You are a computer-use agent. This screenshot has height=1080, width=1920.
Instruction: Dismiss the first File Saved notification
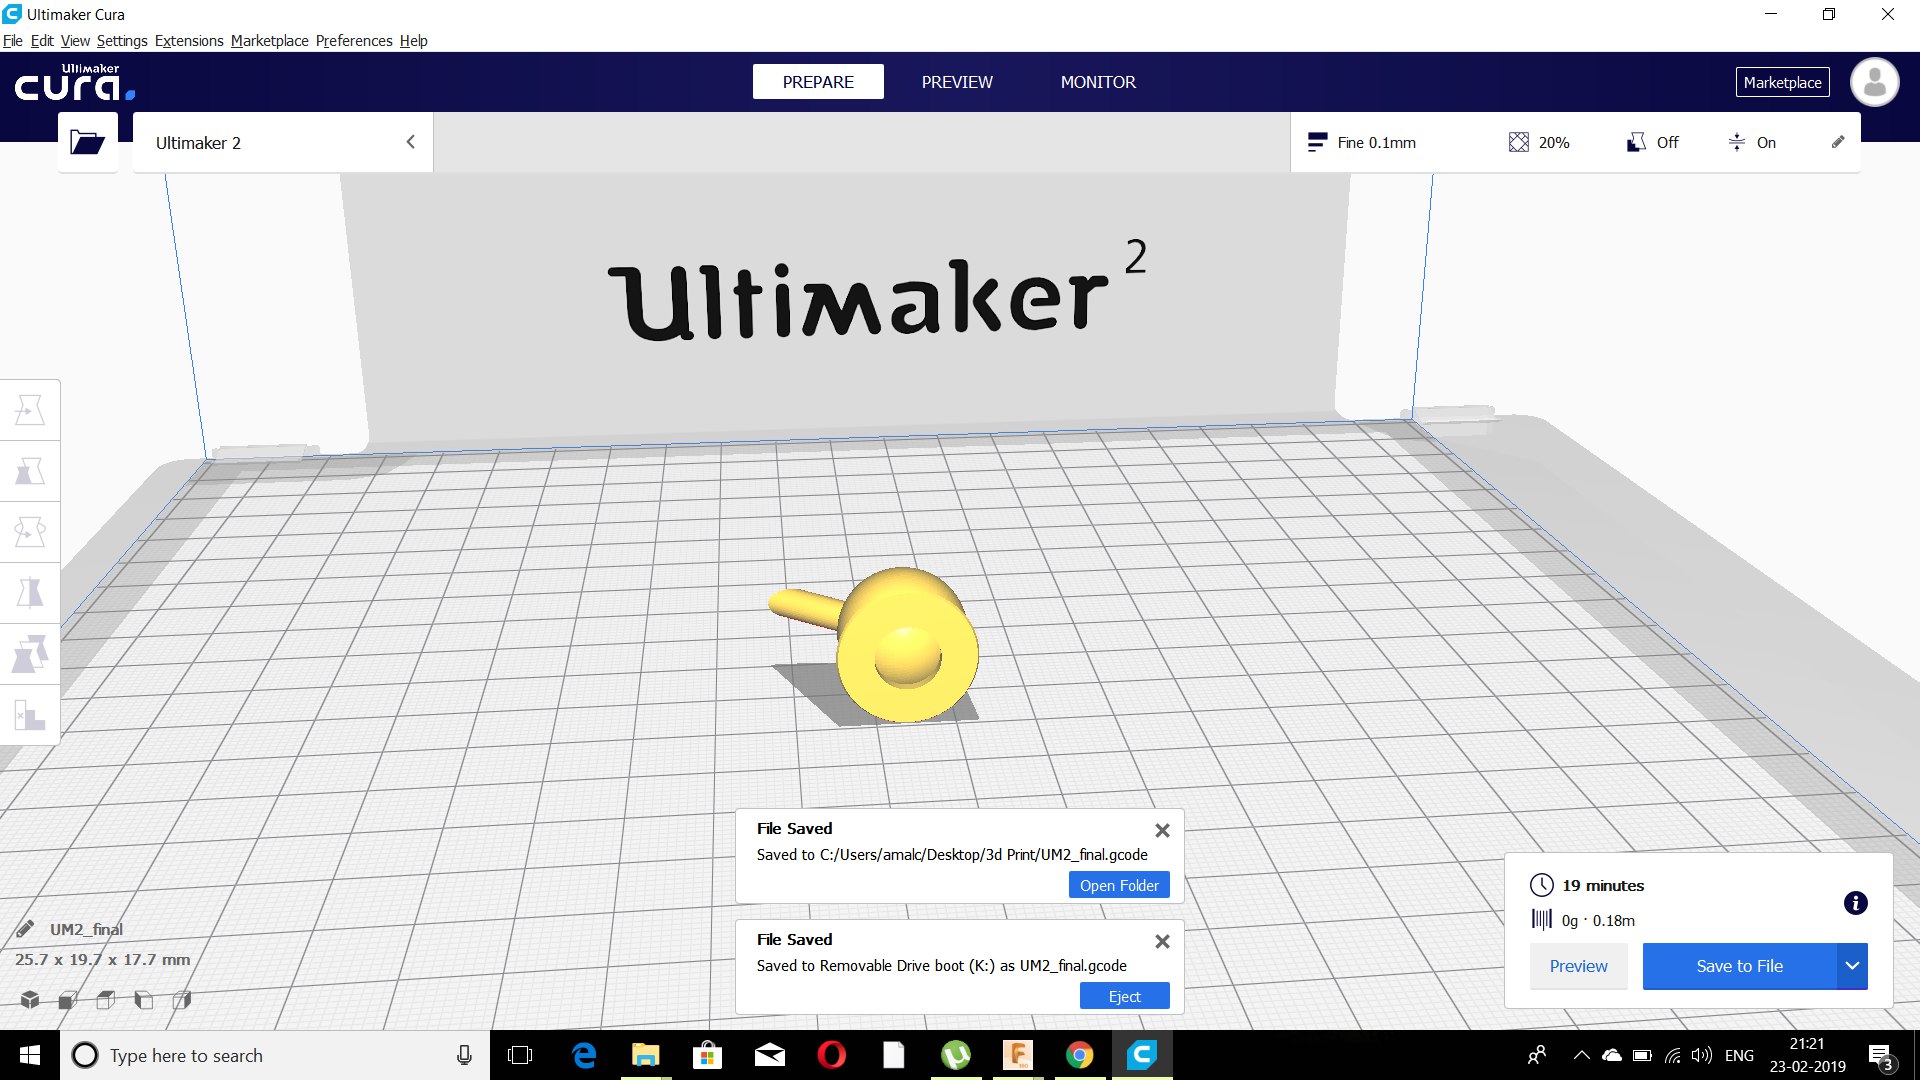click(x=1162, y=830)
